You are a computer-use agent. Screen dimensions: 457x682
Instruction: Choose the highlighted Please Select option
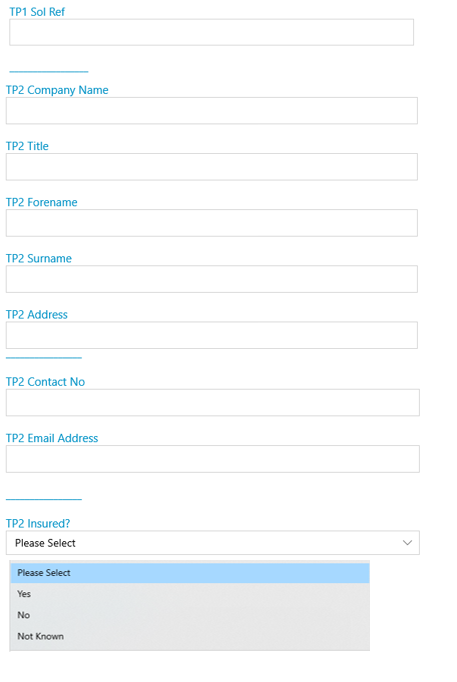(190, 572)
